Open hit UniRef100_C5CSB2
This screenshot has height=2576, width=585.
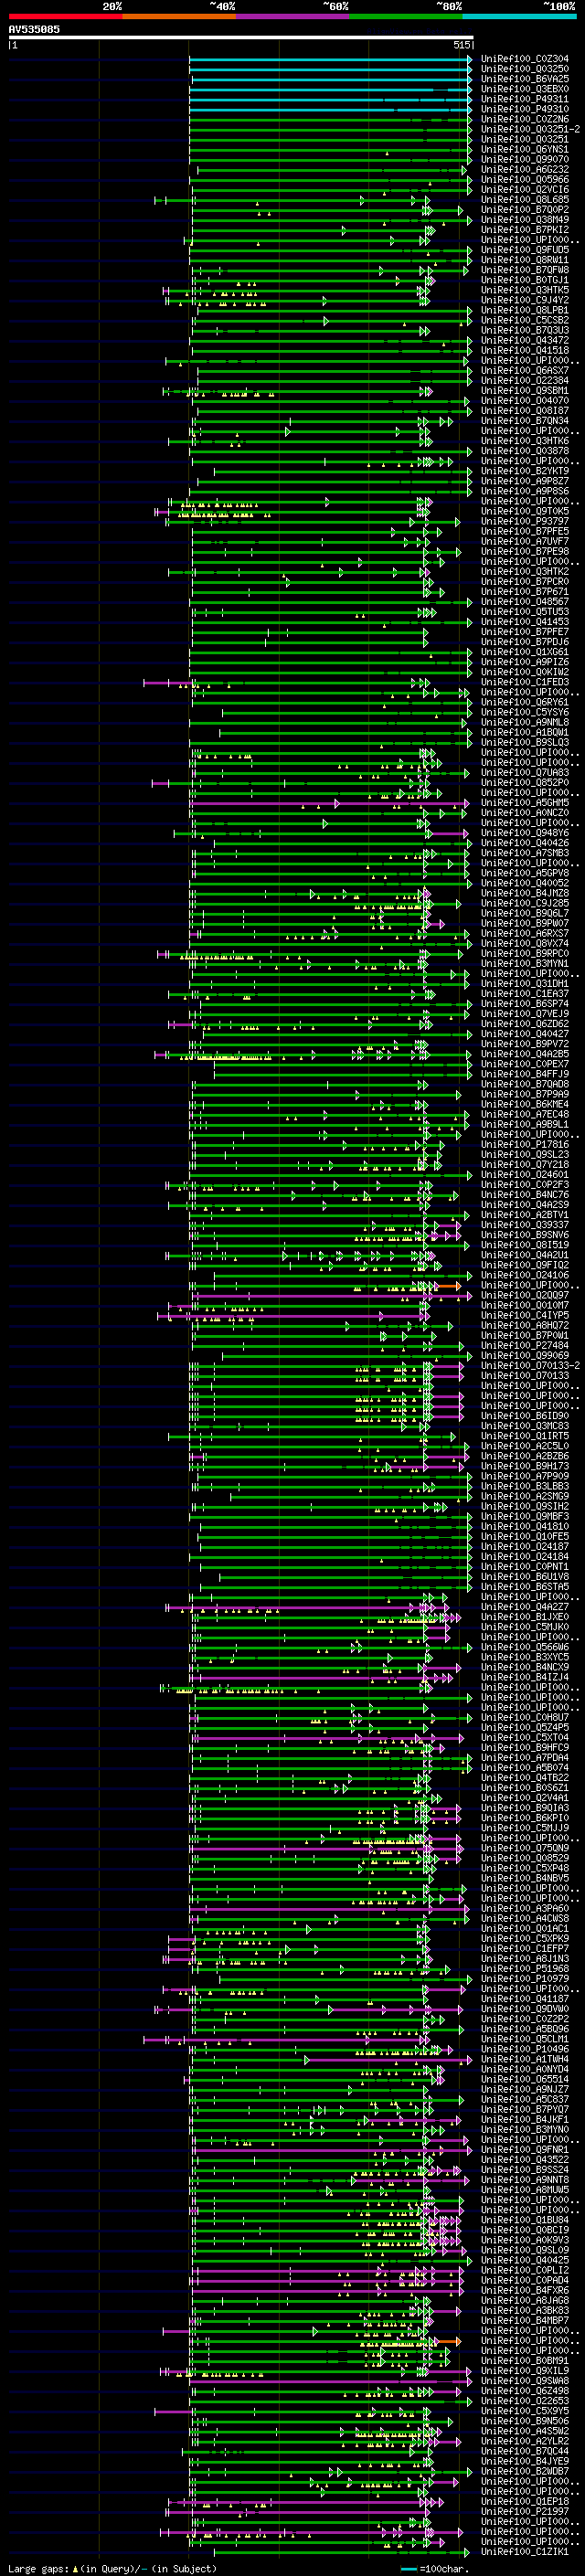pos(524,321)
